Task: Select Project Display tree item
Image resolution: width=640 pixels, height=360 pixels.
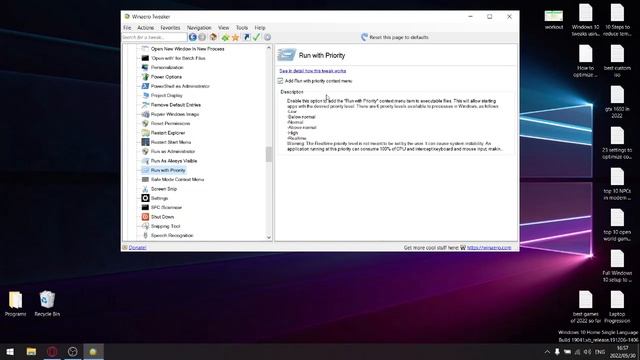Action: point(167,96)
